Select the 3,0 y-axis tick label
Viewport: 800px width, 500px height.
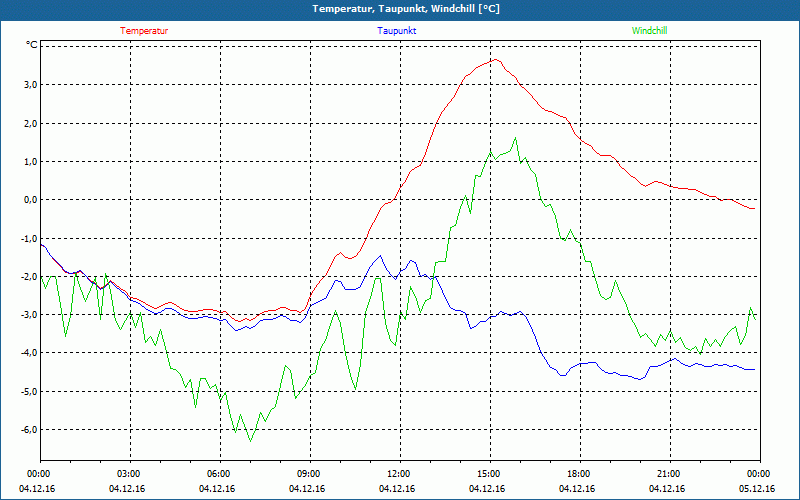click(x=29, y=85)
